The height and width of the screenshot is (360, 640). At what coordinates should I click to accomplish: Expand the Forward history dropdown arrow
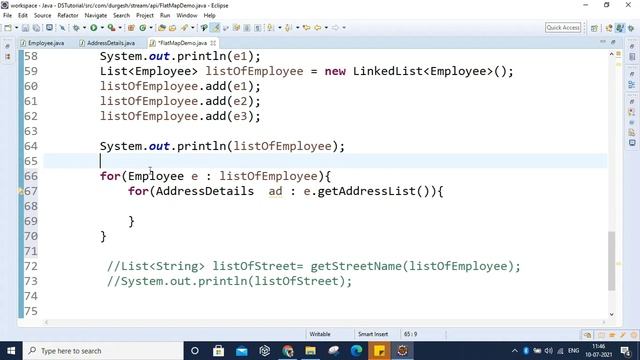344,28
